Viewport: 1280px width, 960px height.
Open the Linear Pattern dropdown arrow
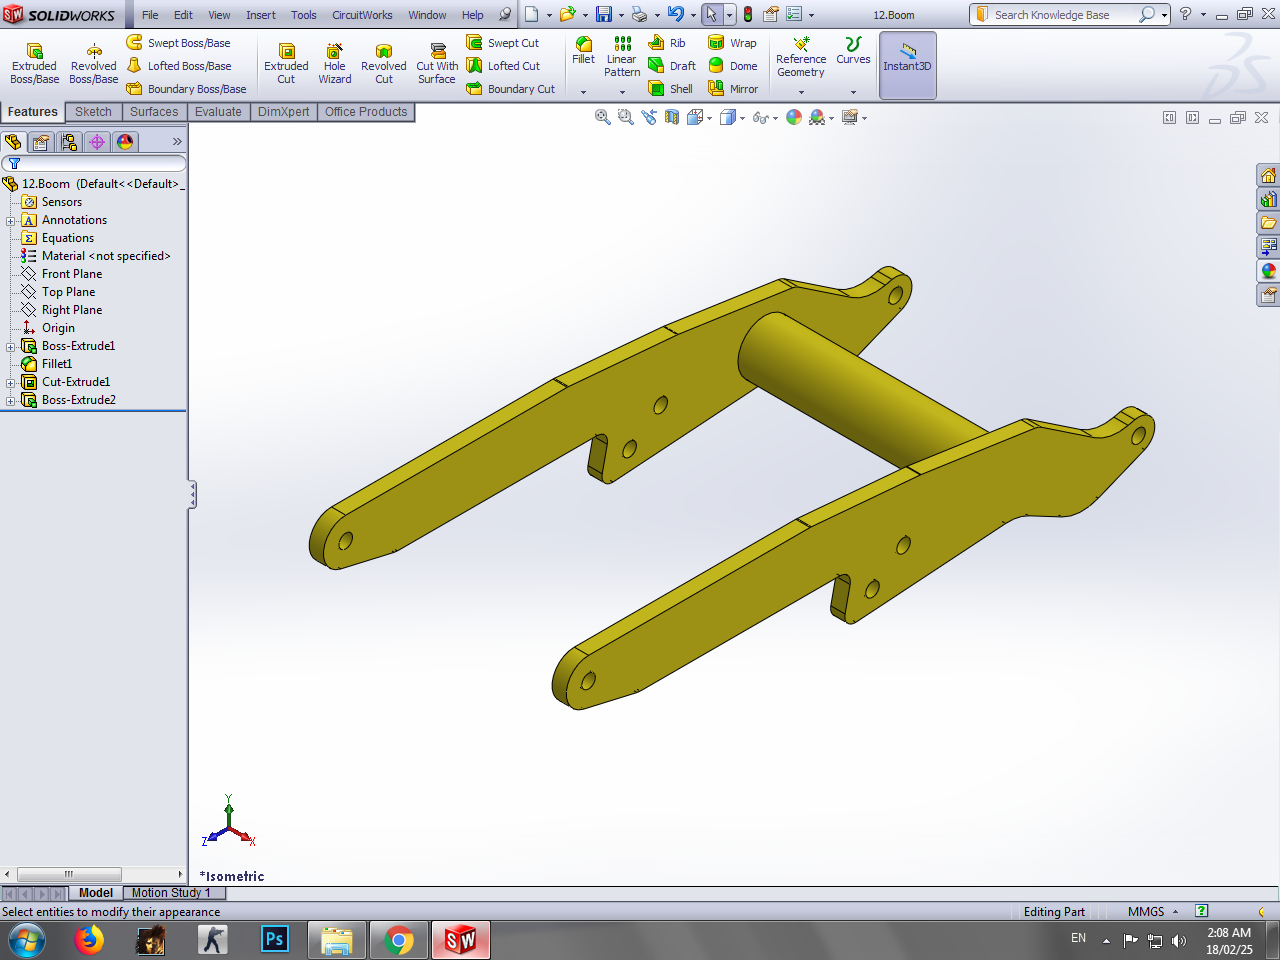tap(622, 92)
